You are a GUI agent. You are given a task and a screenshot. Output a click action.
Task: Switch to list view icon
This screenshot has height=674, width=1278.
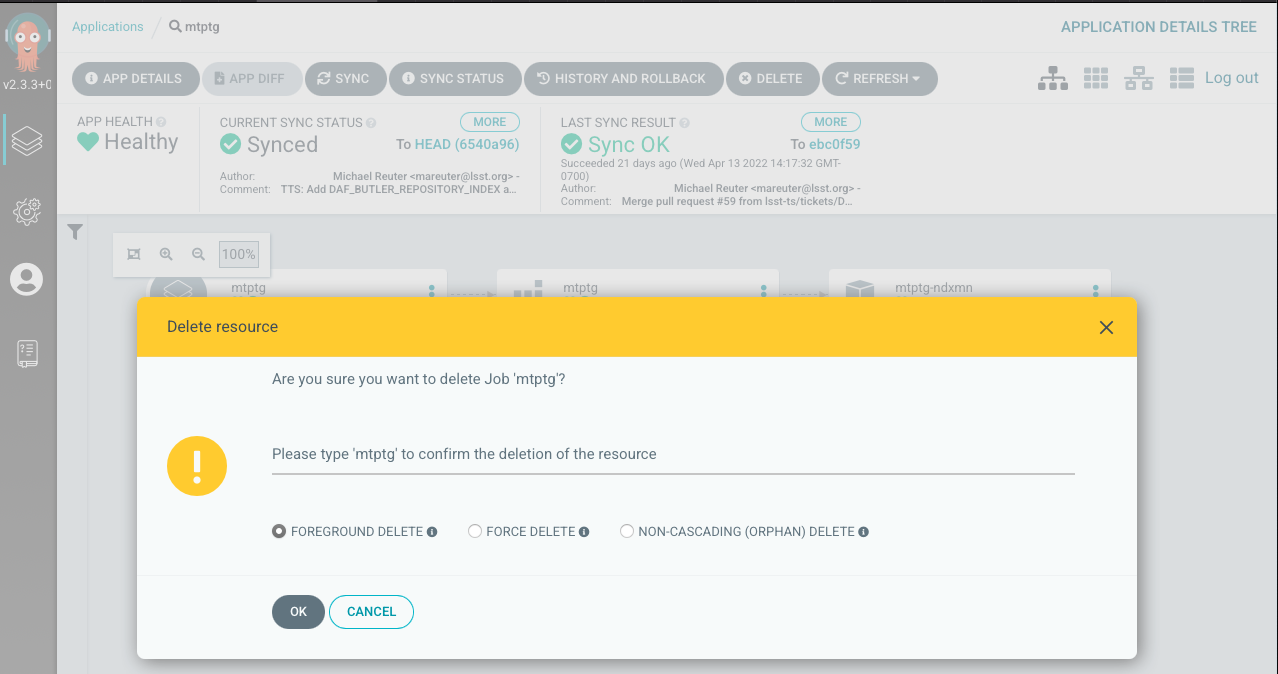click(1181, 78)
